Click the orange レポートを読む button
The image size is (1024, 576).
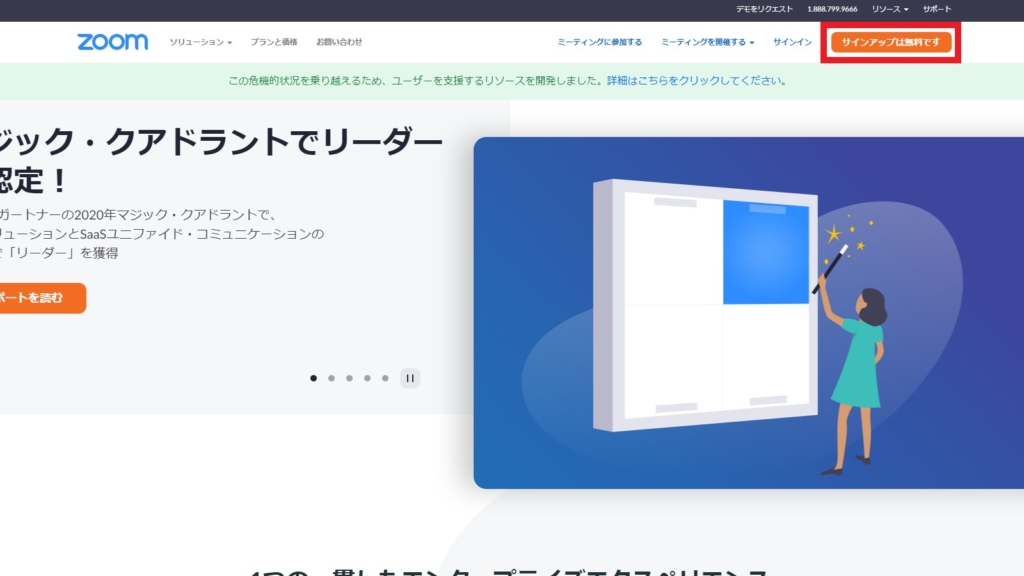tap(42, 298)
